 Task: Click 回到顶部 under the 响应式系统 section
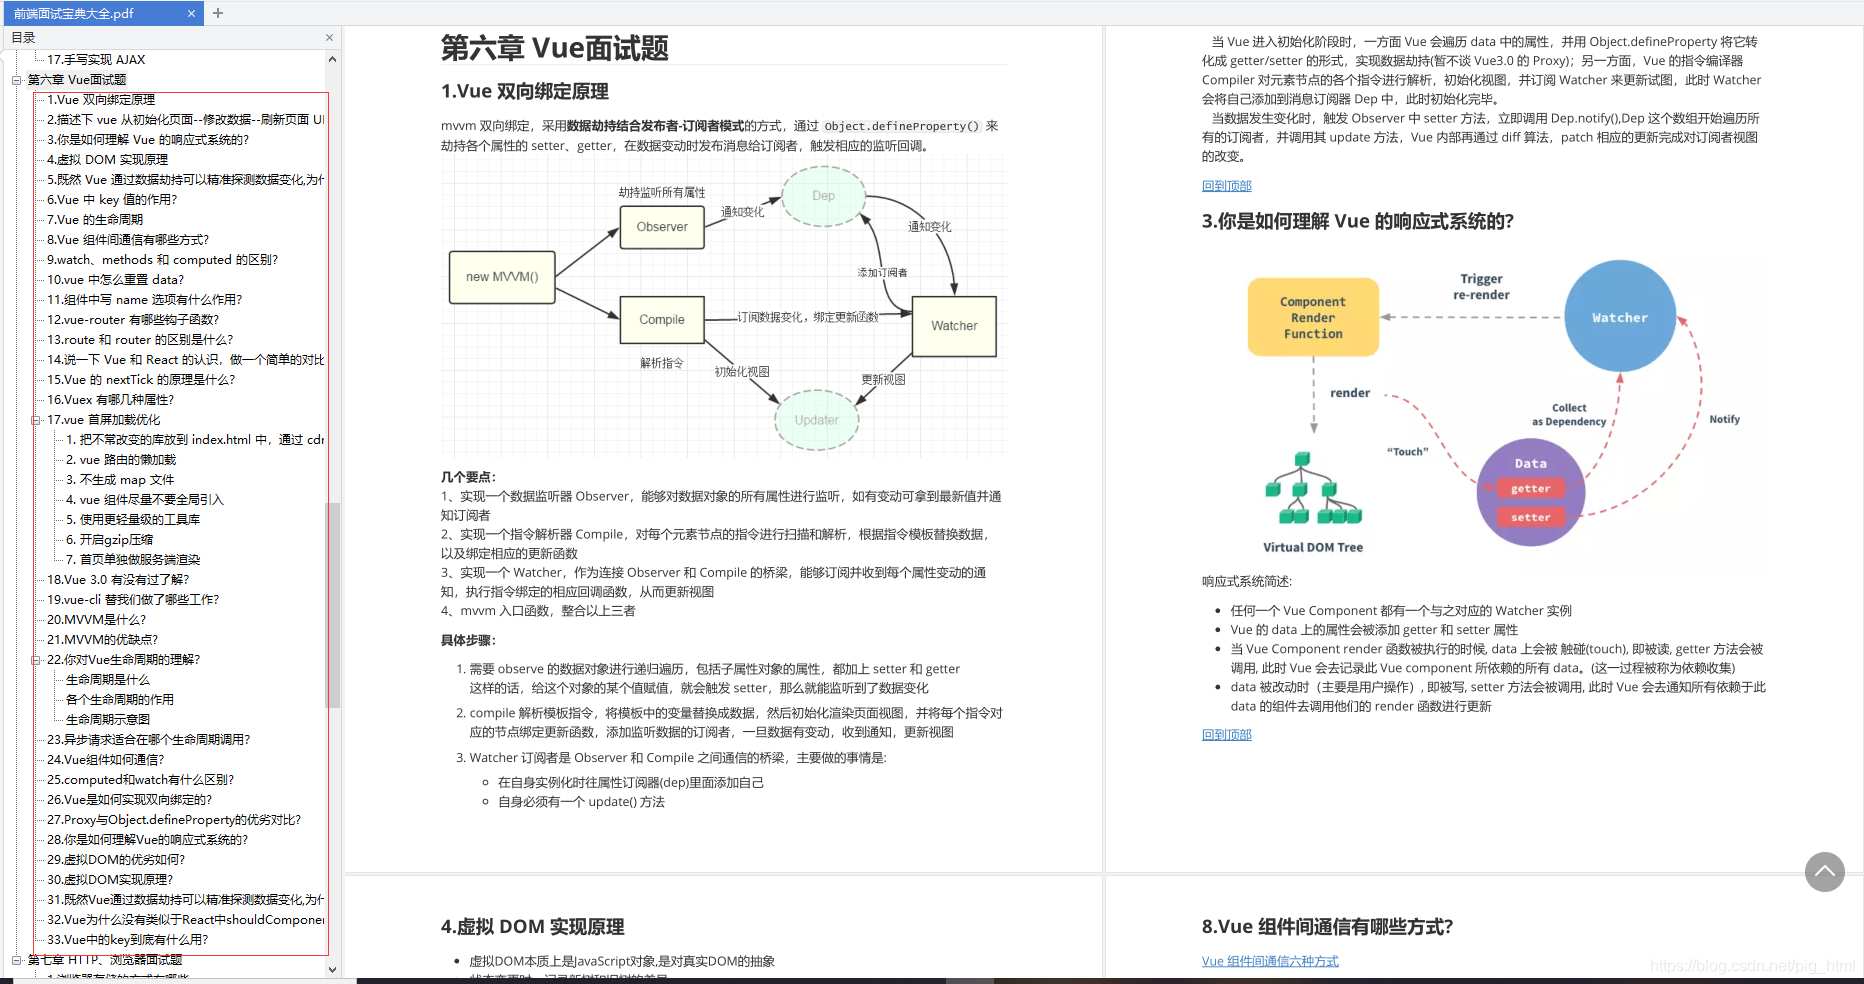coord(1226,734)
